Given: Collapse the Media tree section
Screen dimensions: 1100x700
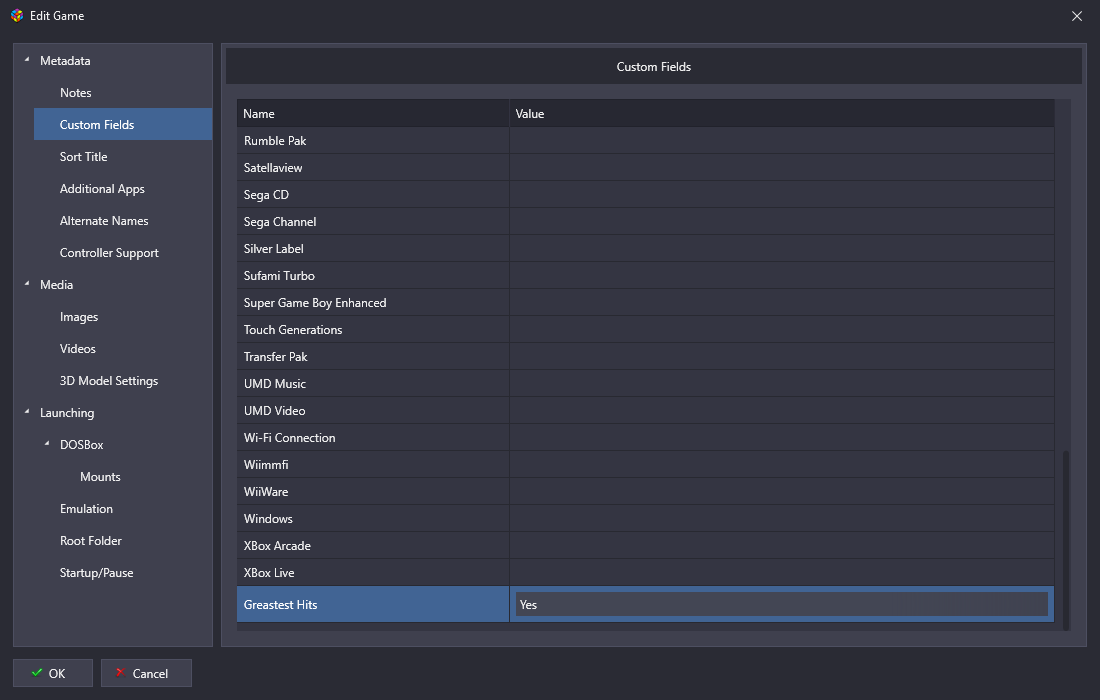Looking at the screenshot, I should 27,283.
